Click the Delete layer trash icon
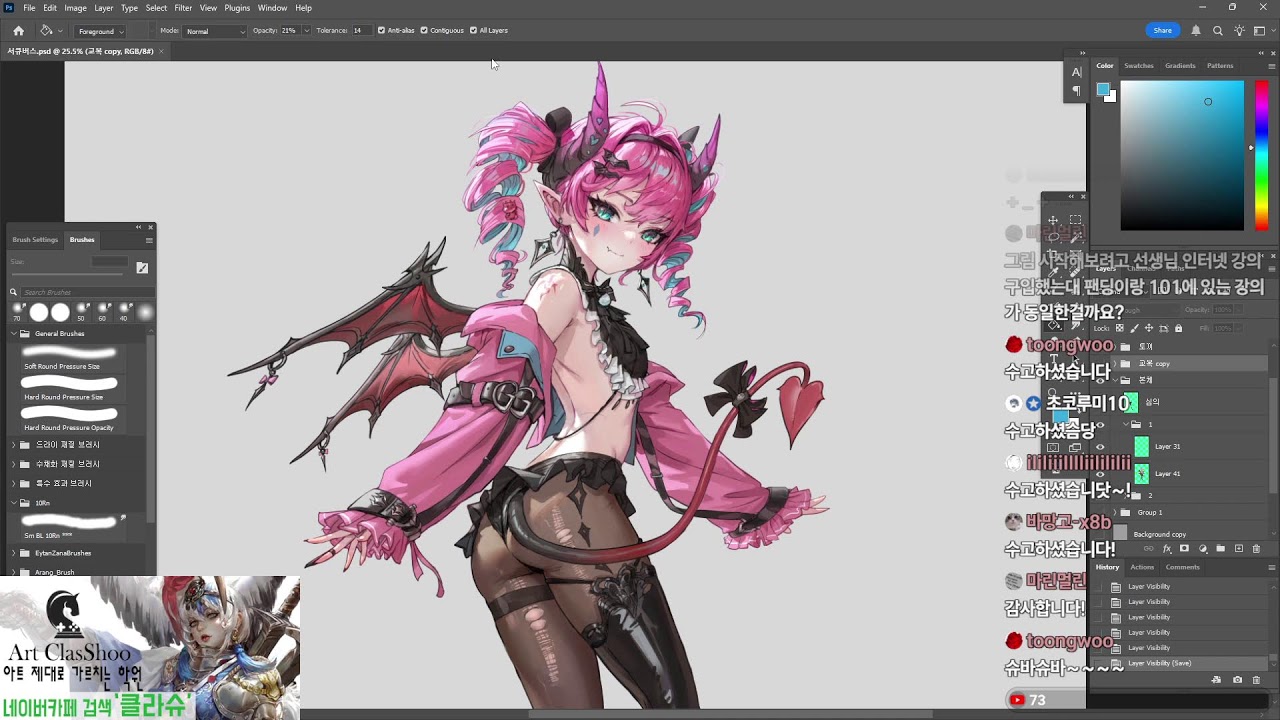1280x720 pixels. 1257,549
